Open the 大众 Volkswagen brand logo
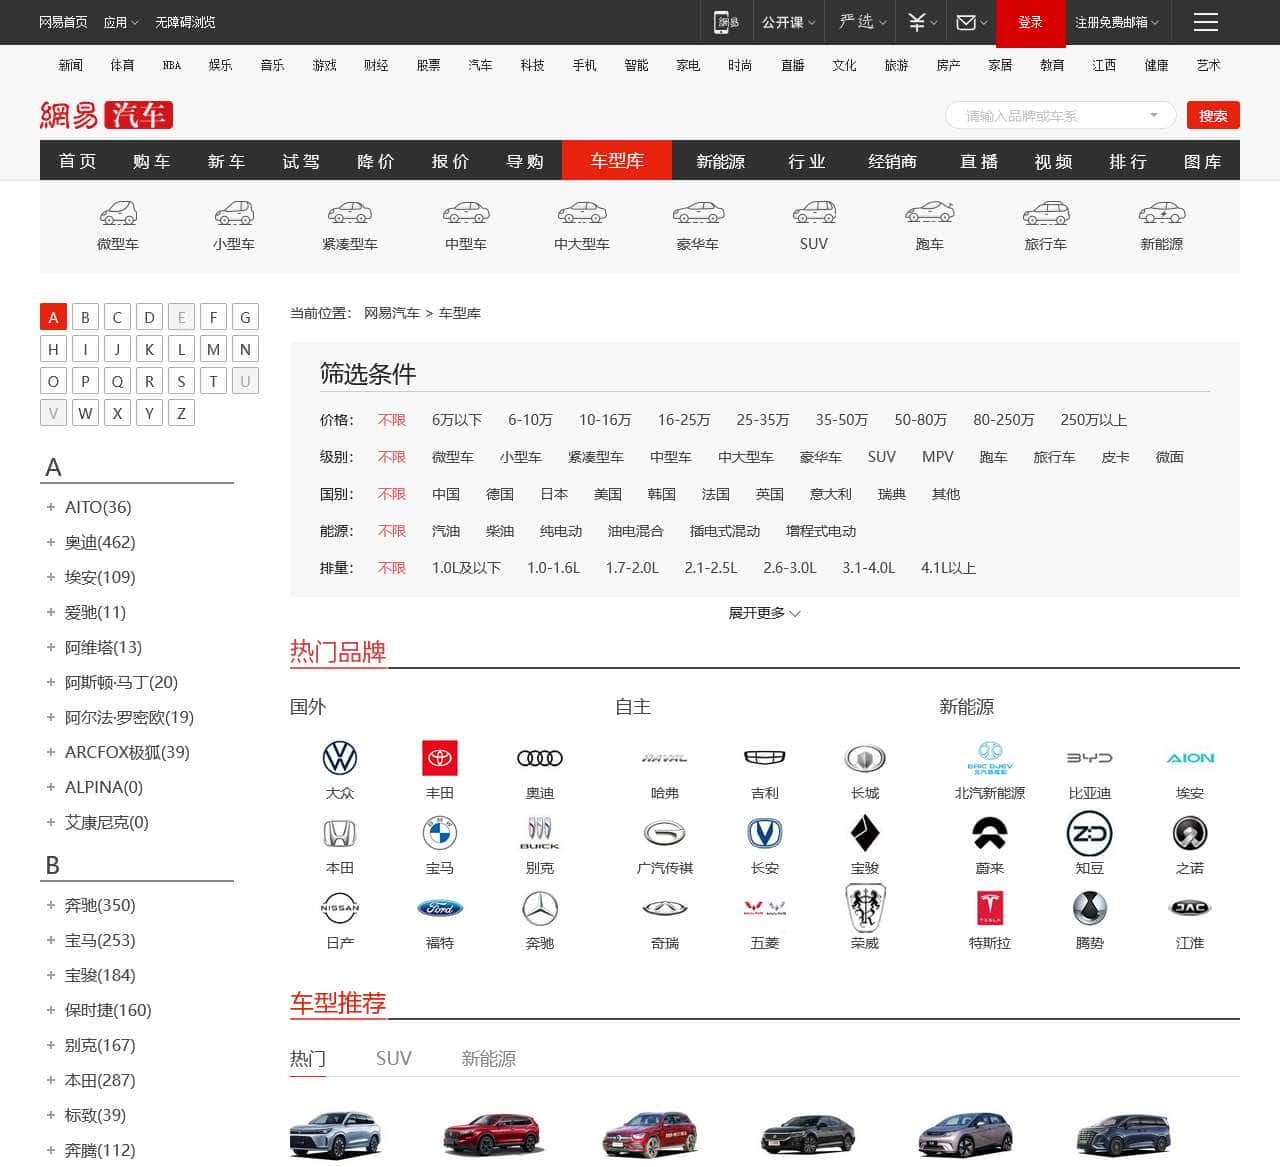Viewport: 1280px width, 1167px height. (x=340, y=758)
